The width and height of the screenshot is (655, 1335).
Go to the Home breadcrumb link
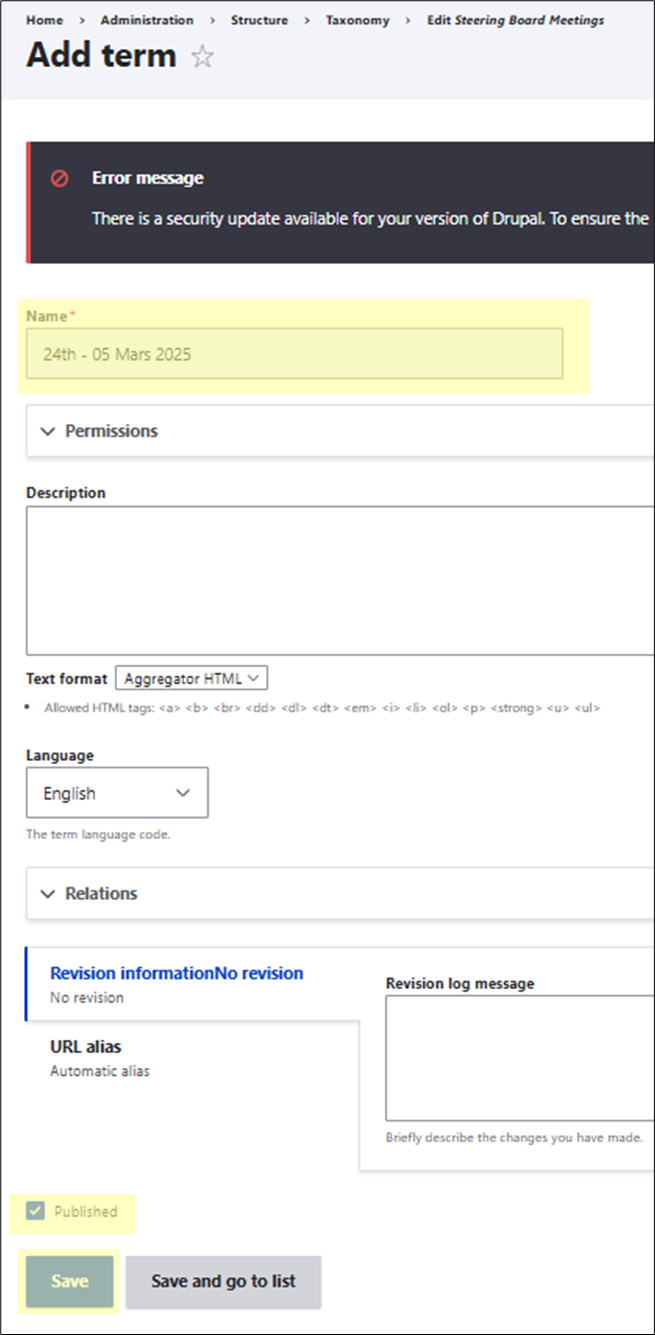click(43, 20)
